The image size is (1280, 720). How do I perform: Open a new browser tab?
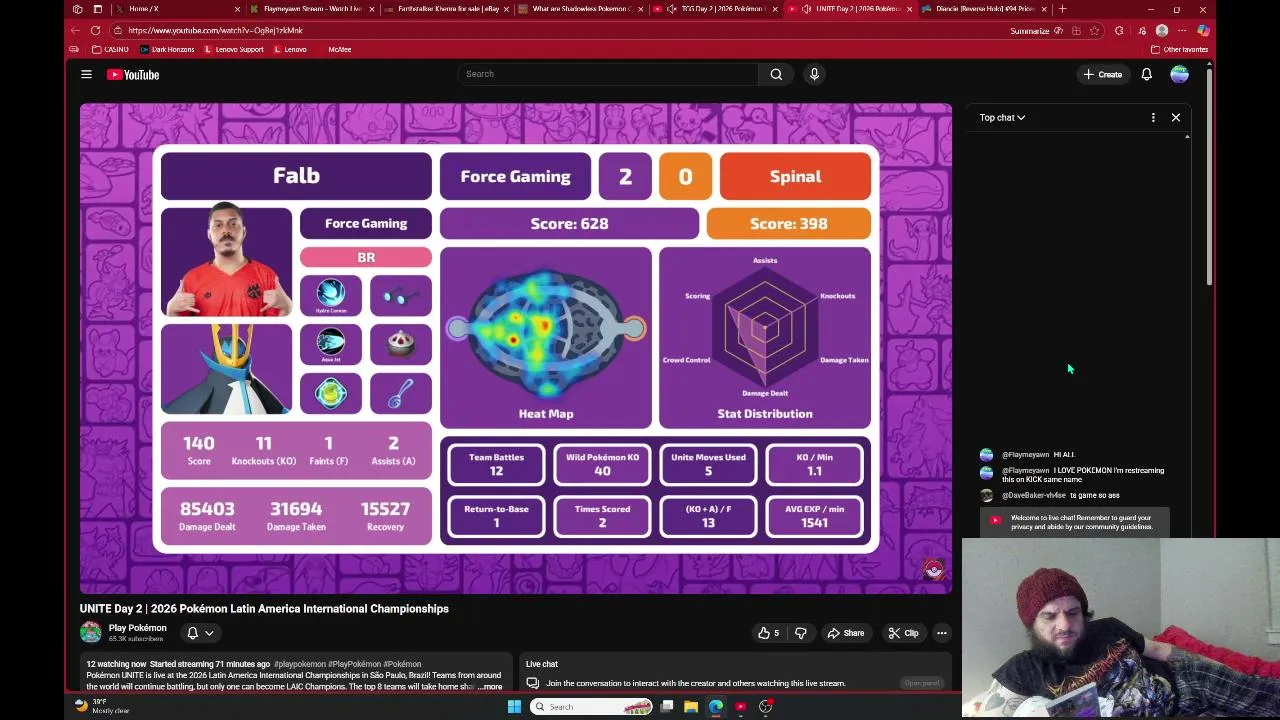coord(1062,9)
